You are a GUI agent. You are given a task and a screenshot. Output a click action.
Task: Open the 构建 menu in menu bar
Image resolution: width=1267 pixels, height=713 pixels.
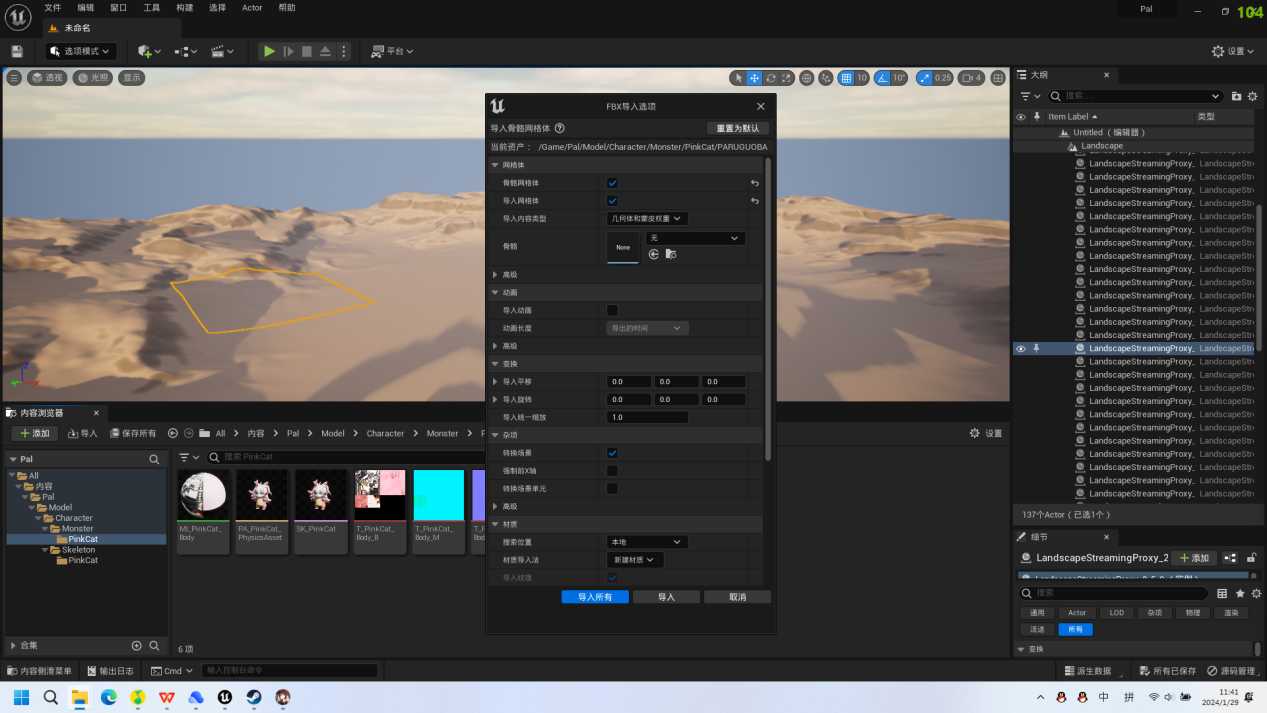click(x=184, y=8)
